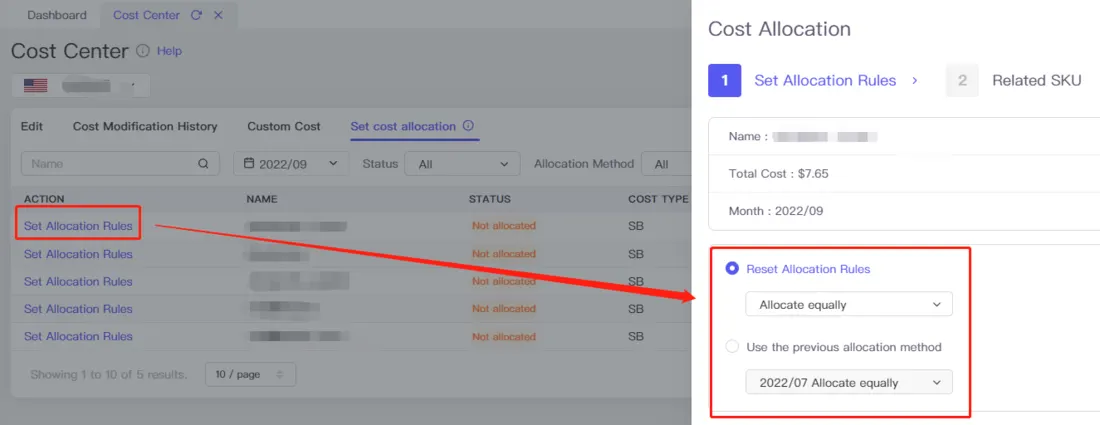1100x425 pixels.
Task: Select the Reset Allocation Rules radio
Action: tap(732, 269)
